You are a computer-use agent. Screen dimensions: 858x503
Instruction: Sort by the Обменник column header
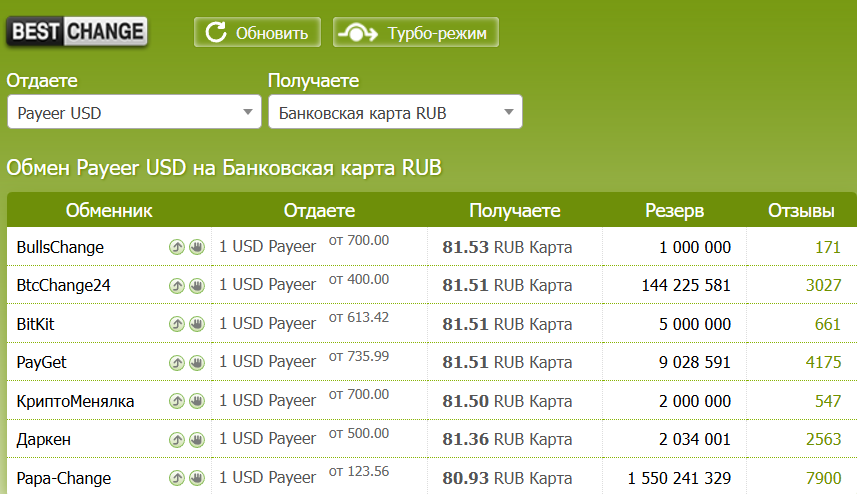pyautogui.click(x=109, y=211)
